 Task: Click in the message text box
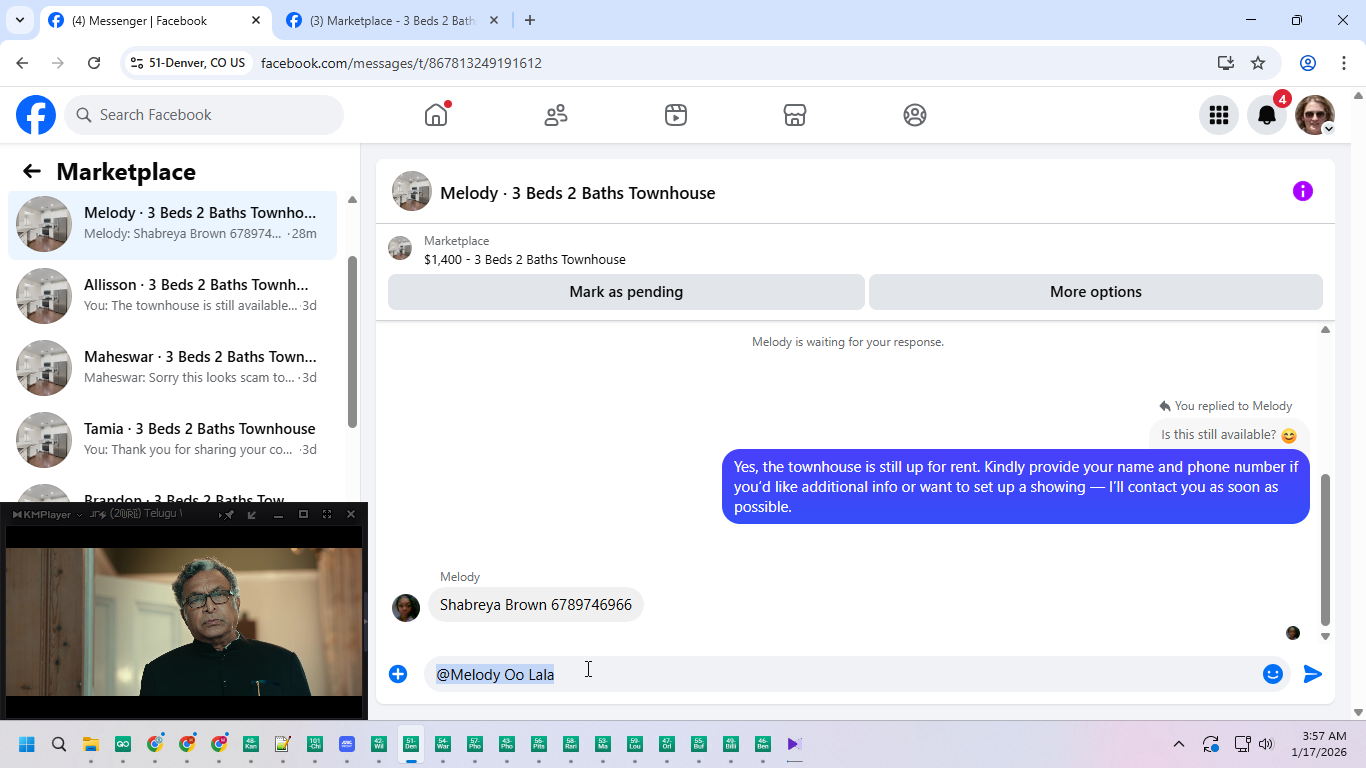tap(840, 674)
